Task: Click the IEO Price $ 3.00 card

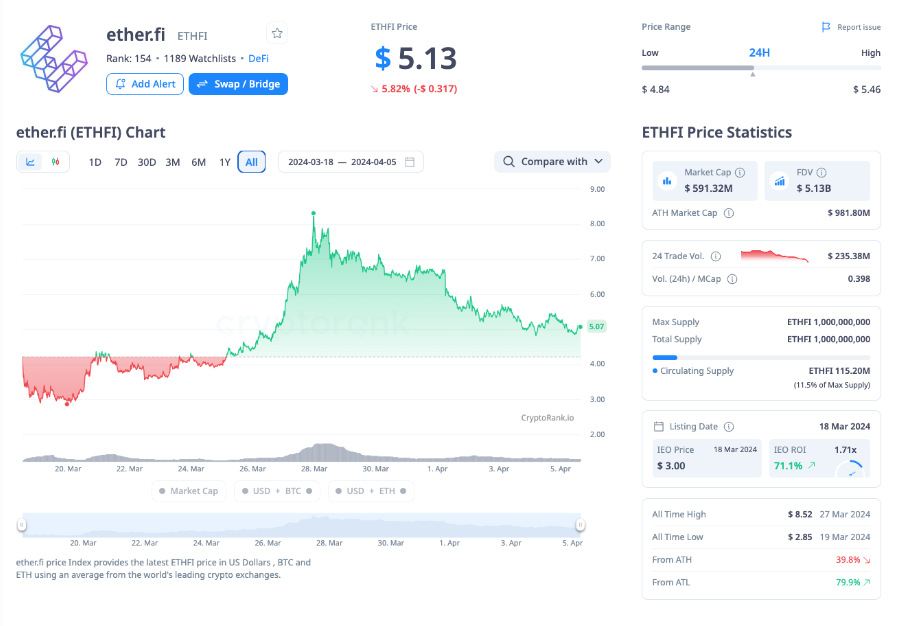Action: [x=707, y=458]
